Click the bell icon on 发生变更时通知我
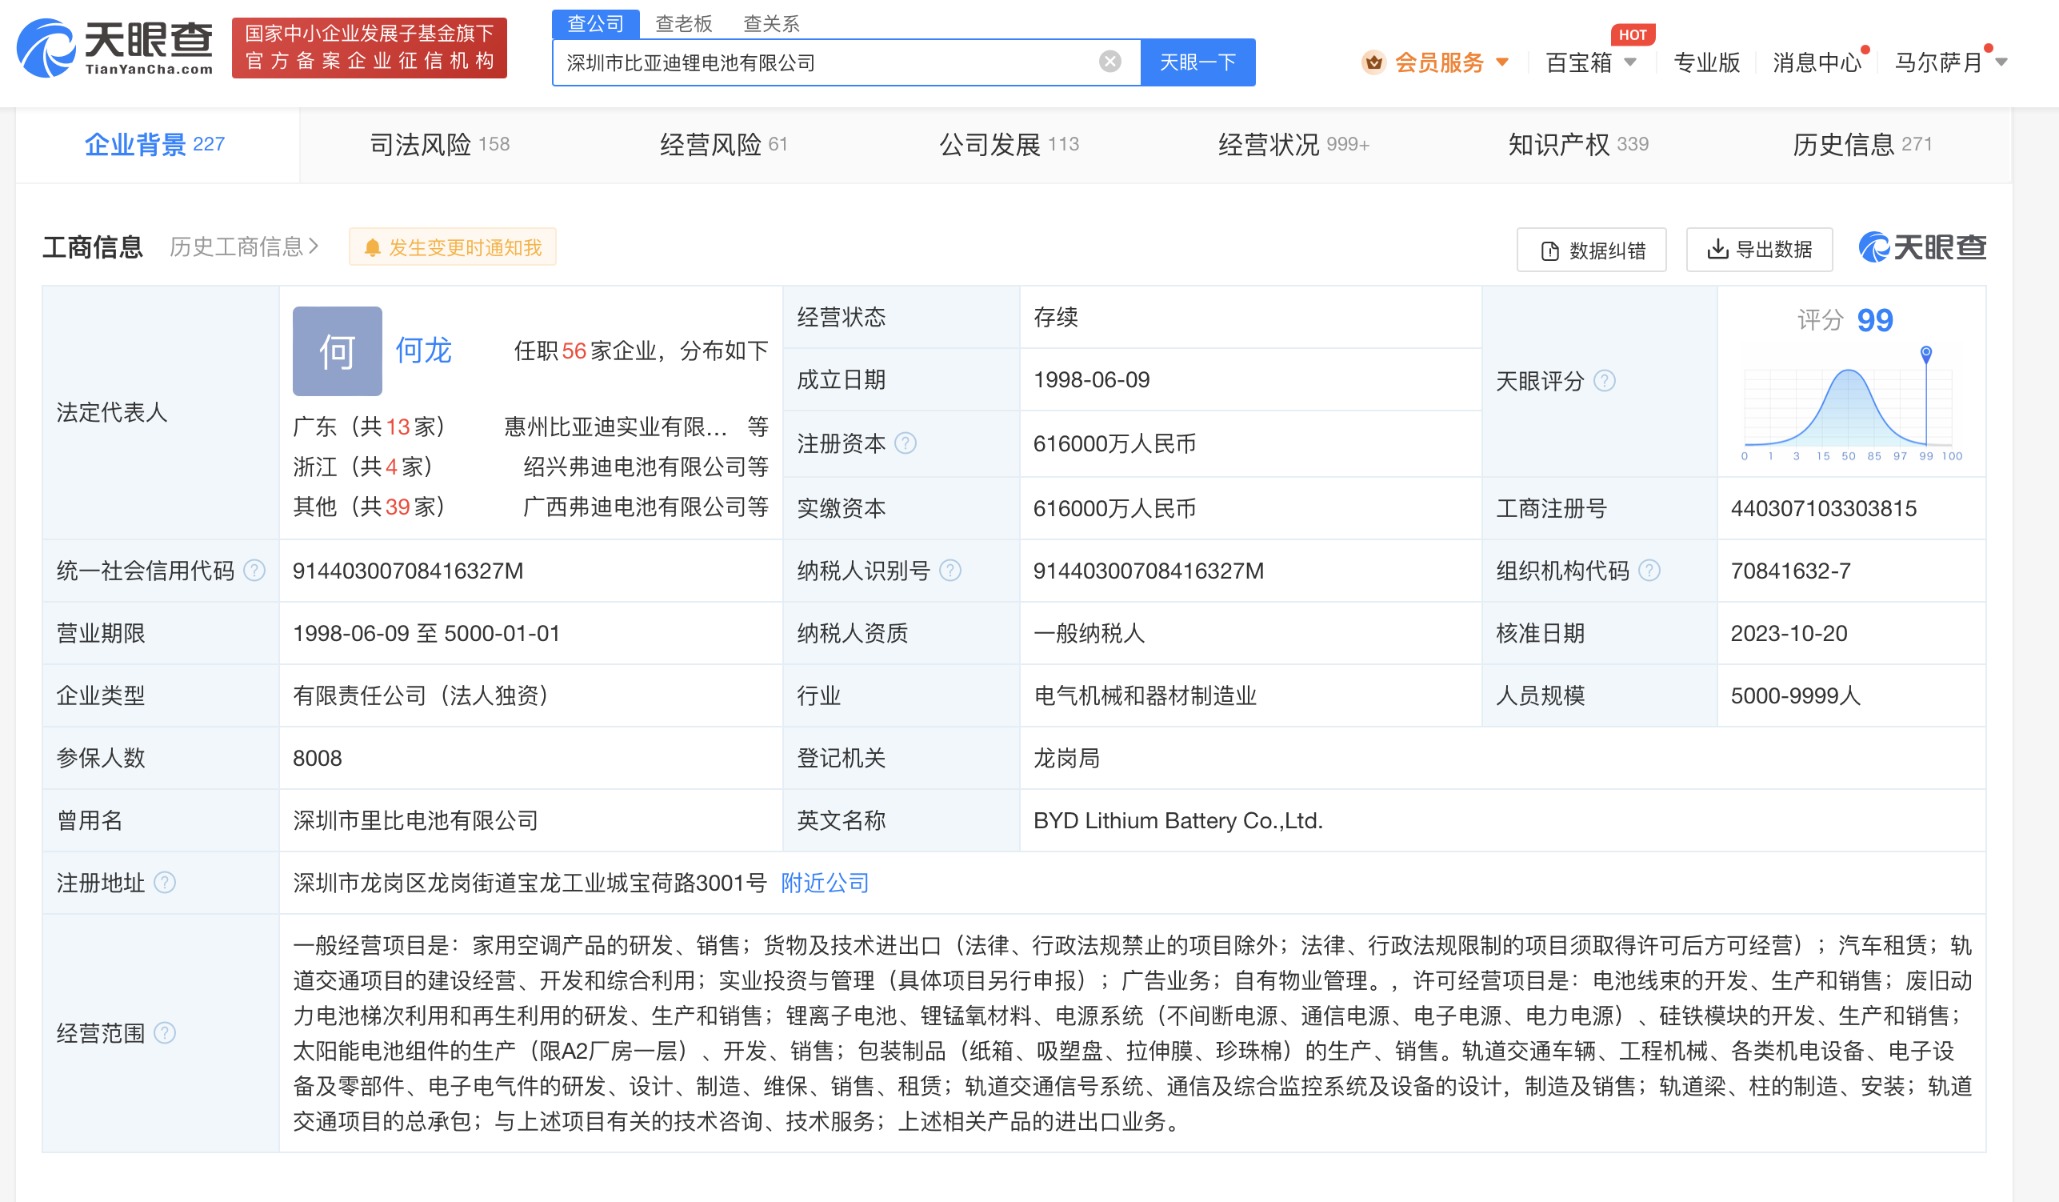This screenshot has height=1202, width=2059. pyautogui.click(x=371, y=247)
